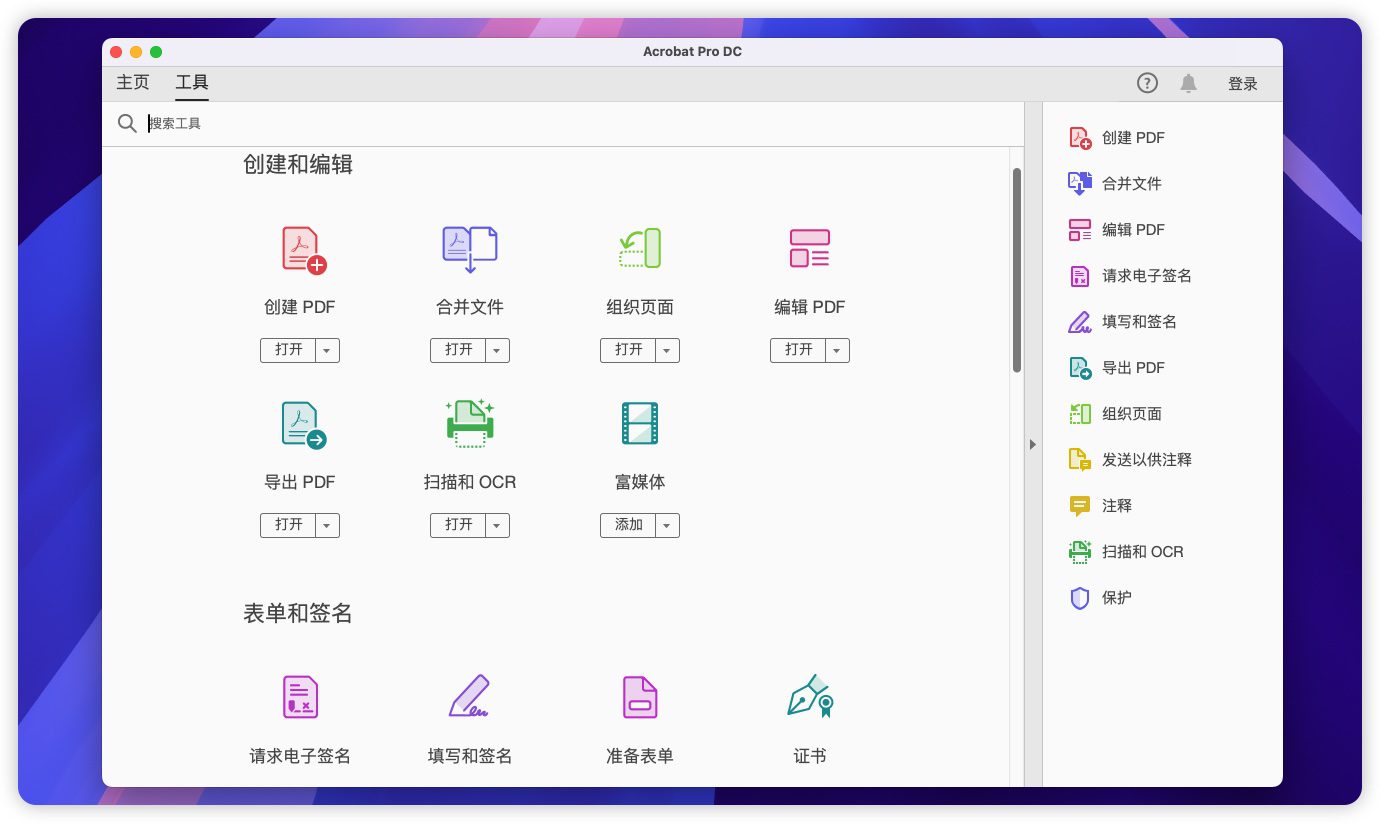Viewport: 1380px width, 823px height.
Task: Open the help question mark icon
Action: (x=1147, y=83)
